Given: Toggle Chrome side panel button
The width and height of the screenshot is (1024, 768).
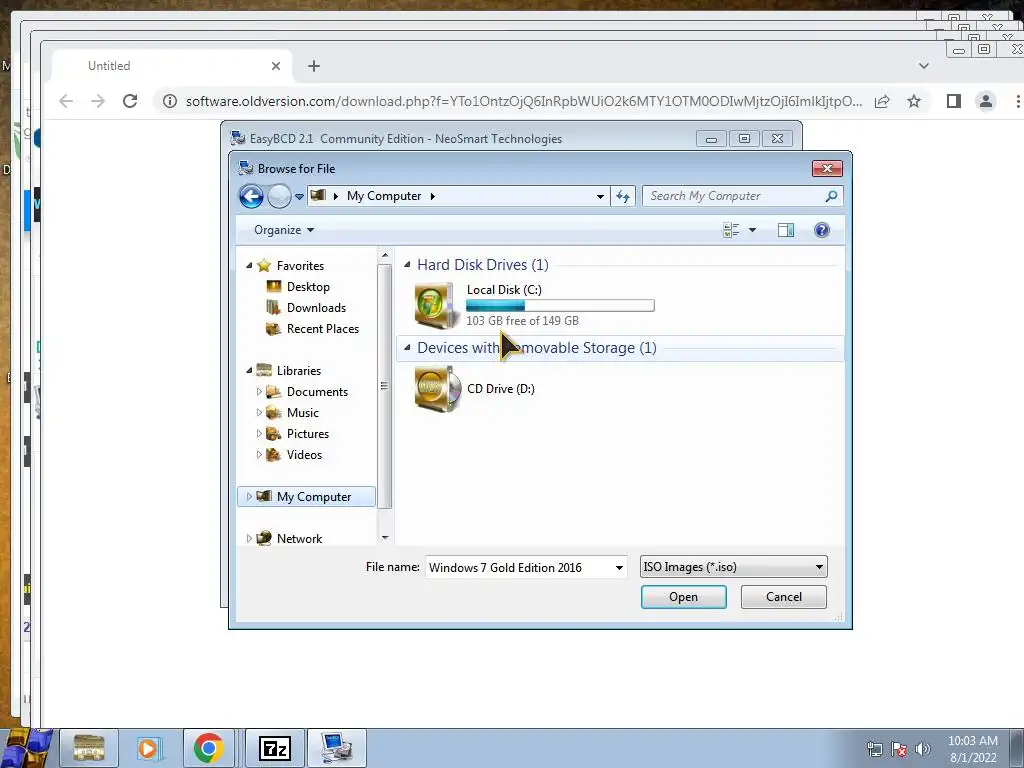Looking at the screenshot, I should (953, 101).
